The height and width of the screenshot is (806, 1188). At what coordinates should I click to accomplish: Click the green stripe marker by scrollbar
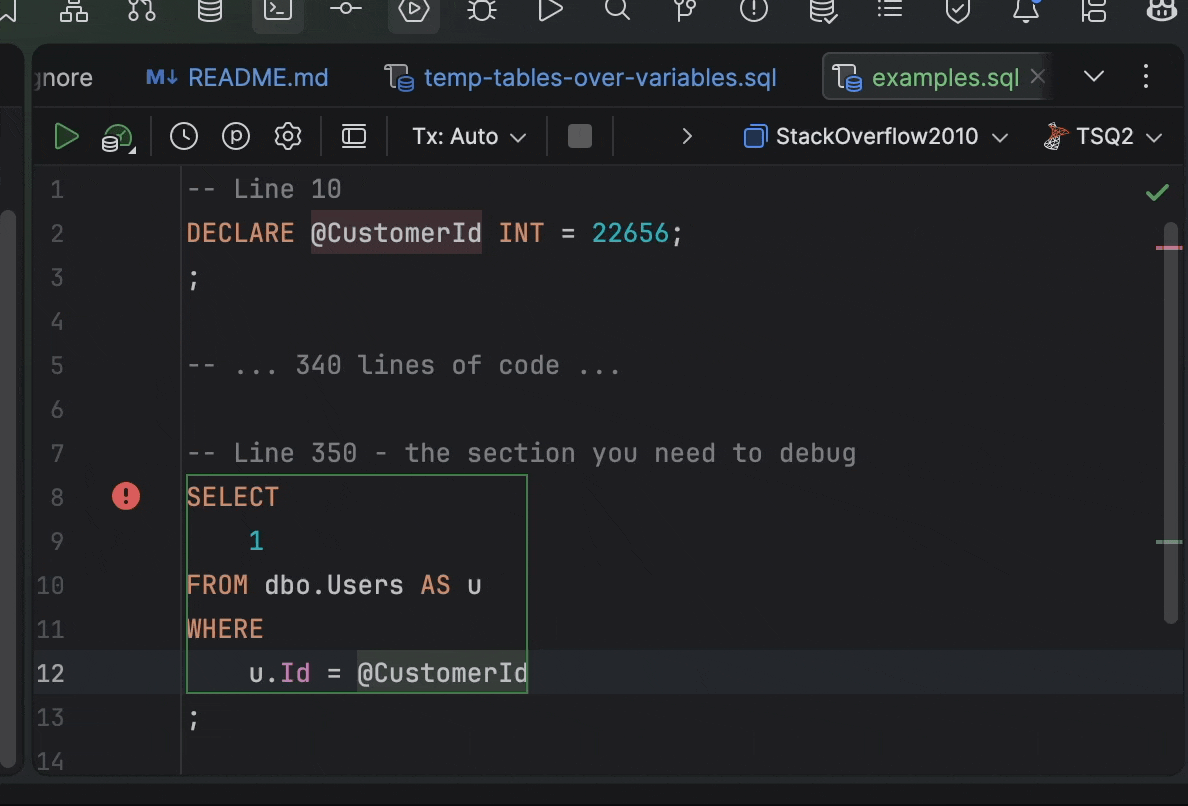[x=1169, y=542]
